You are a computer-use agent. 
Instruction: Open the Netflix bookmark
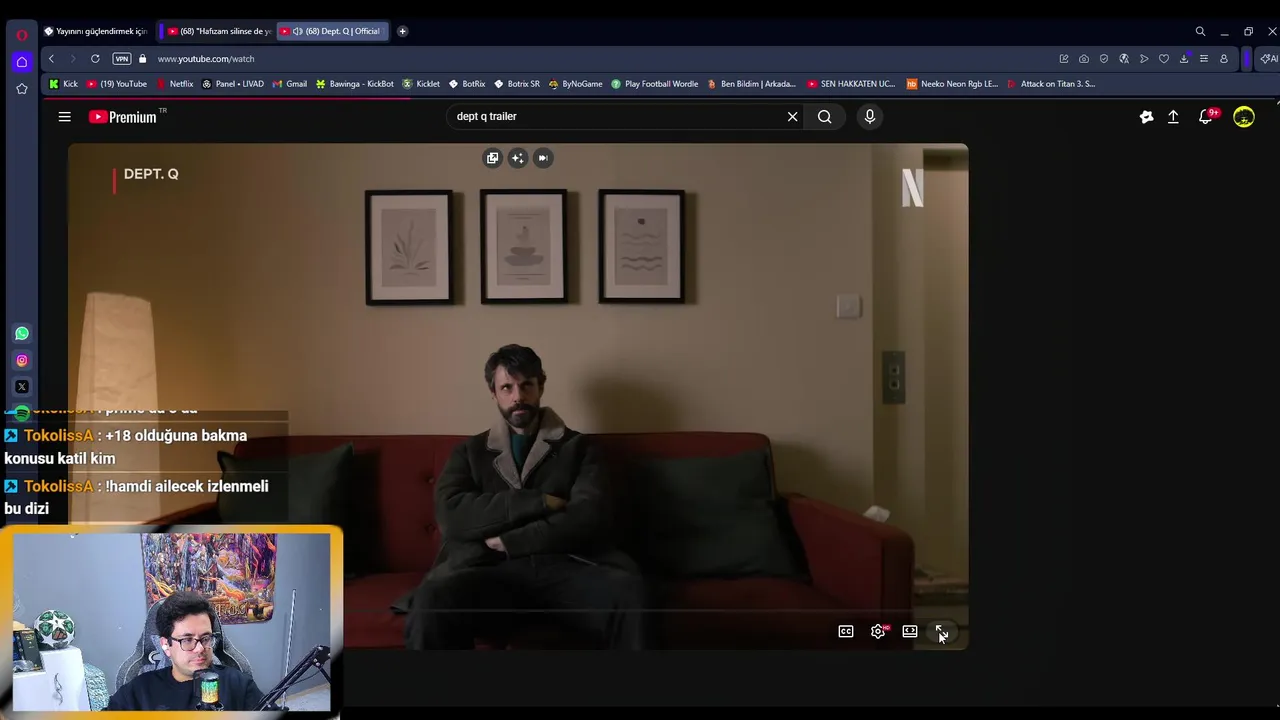click(x=174, y=84)
